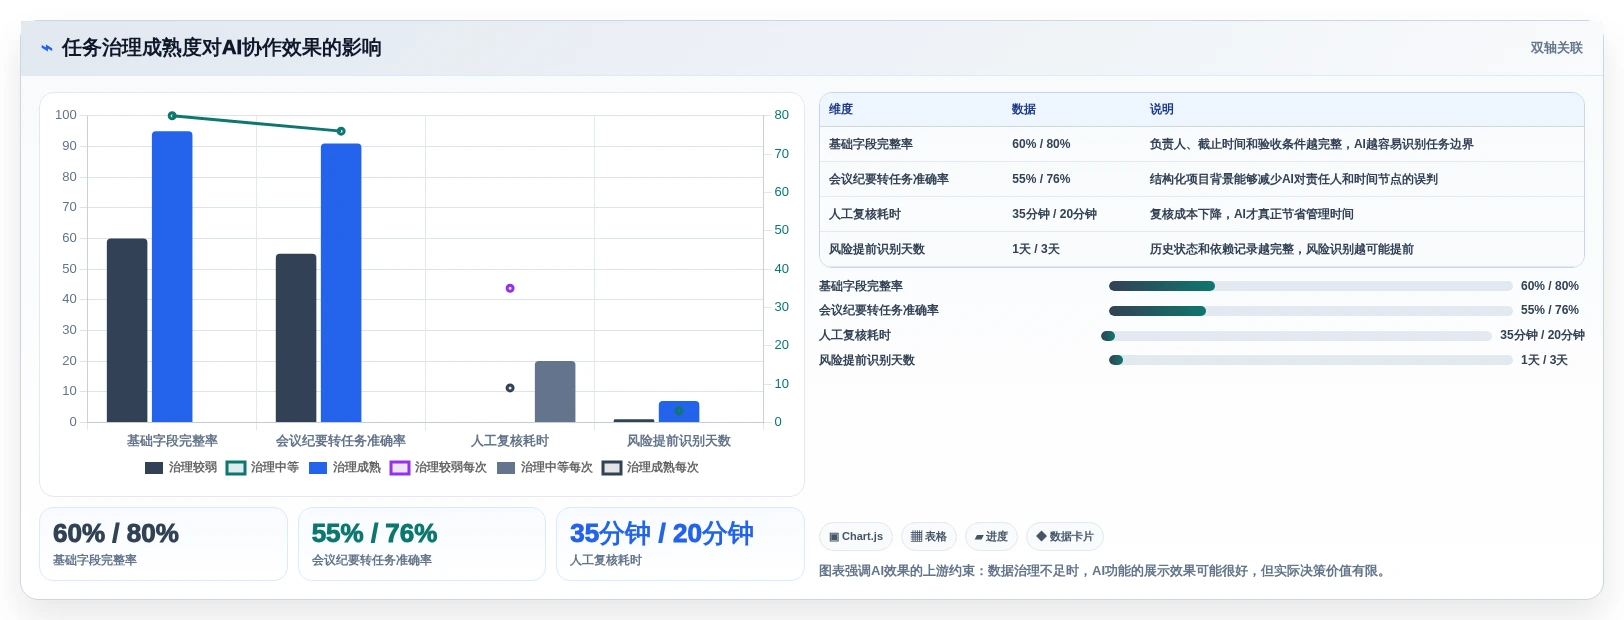Screen dimensions: 1624x620
Task: Click the 说明 column header
Action: [x=1161, y=109]
